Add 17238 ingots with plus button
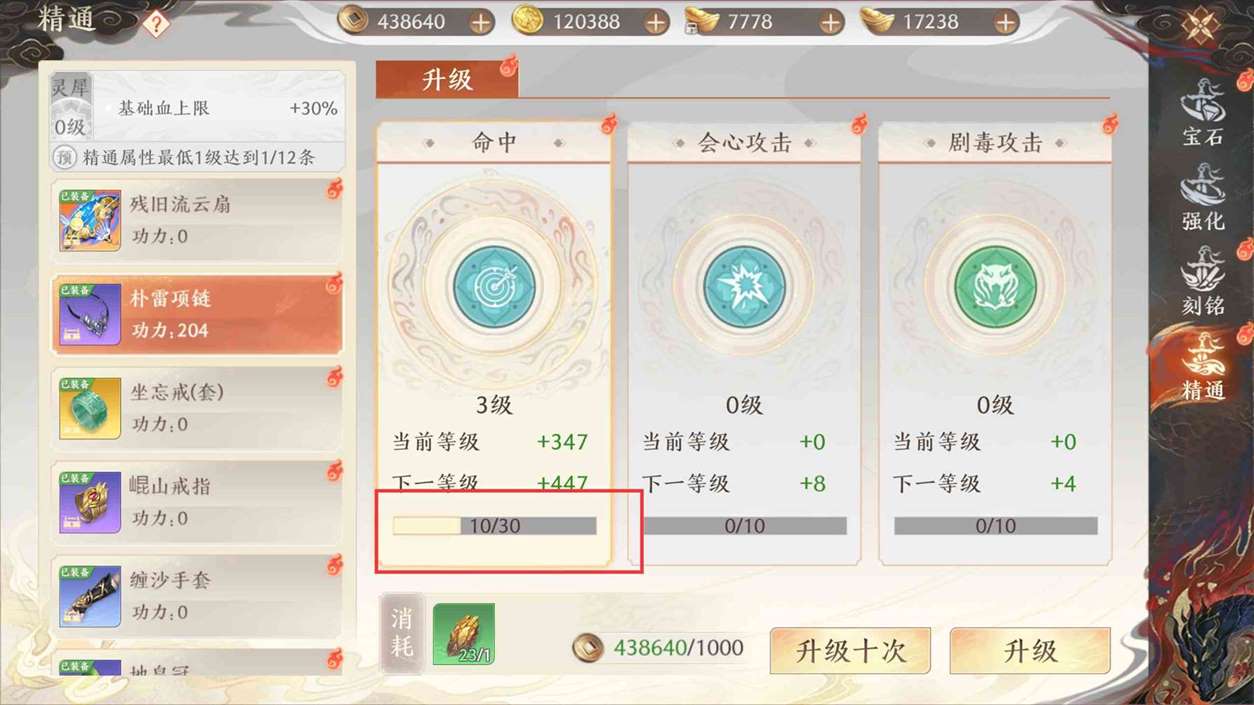The image size is (1254, 705). (x=1006, y=22)
